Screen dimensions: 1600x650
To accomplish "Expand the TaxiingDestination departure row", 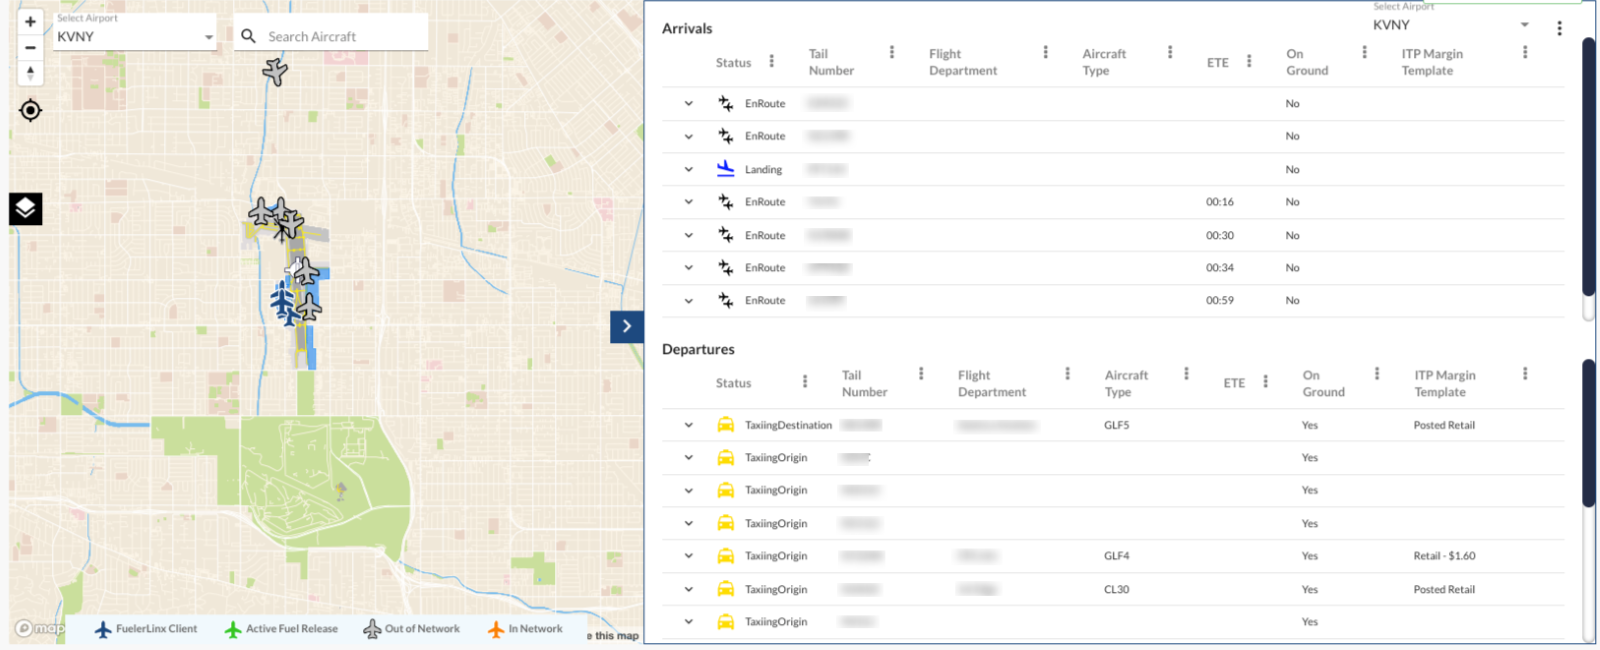I will point(688,425).
